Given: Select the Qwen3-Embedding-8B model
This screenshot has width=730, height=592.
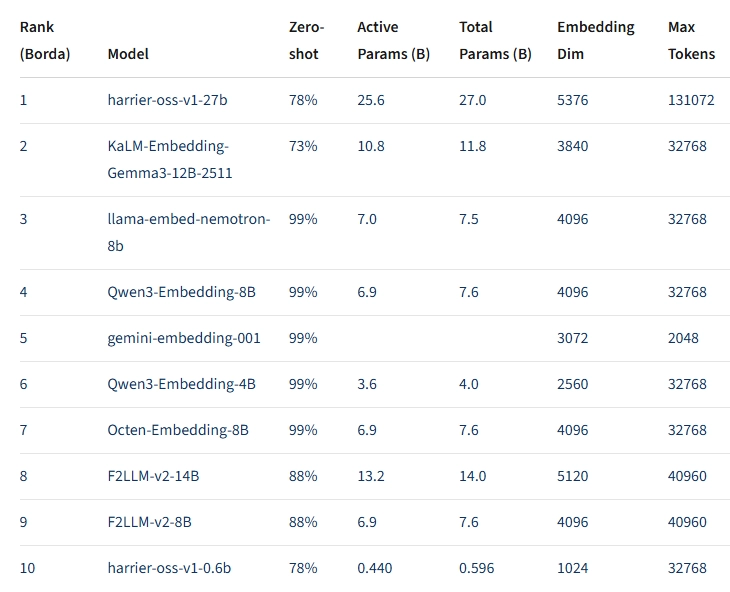Looking at the screenshot, I should (181, 292).
